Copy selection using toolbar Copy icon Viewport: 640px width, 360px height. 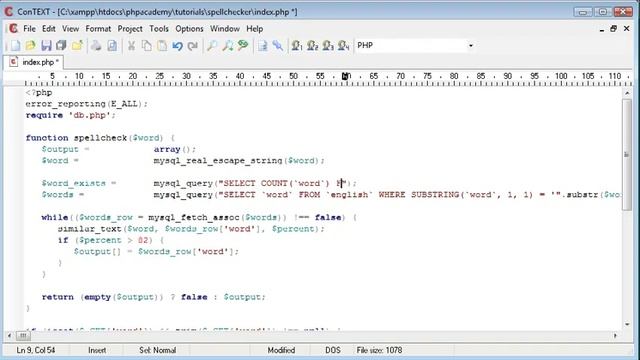[x=147, y=45]
